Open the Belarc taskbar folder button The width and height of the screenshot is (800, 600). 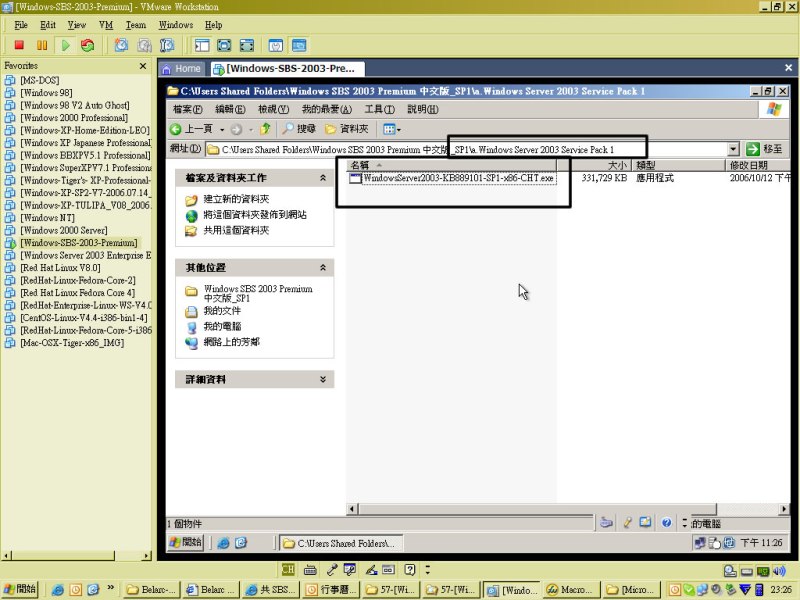151,589
